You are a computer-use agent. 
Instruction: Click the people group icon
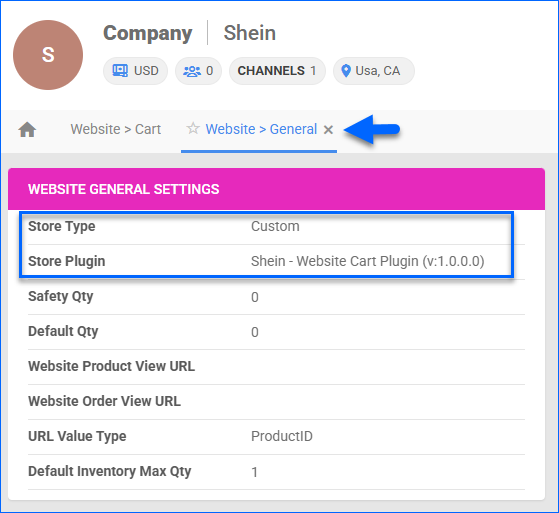point(192,71)
